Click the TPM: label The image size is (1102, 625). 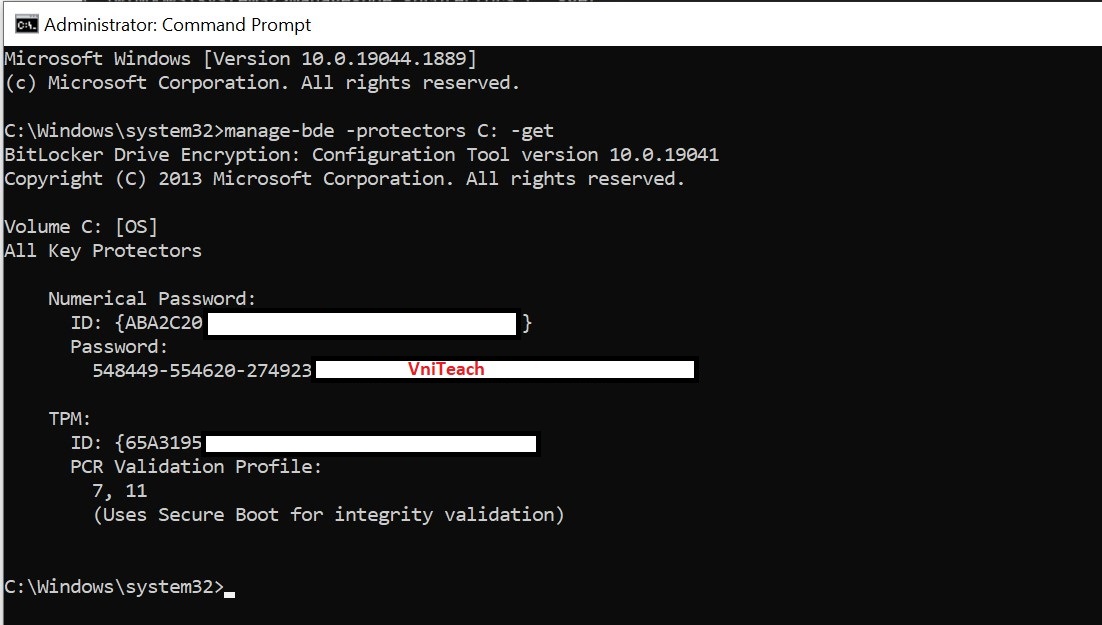coord(70,419)
